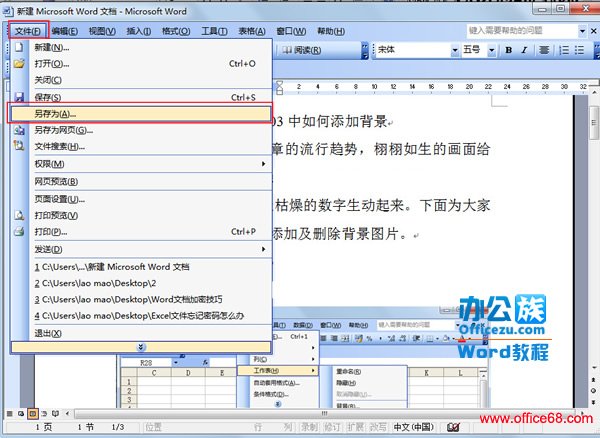The width and height of the screenshot is (600, 438).
Task: Toggle 改写 overtype mode in status bar
Action: tap(377, 427)
